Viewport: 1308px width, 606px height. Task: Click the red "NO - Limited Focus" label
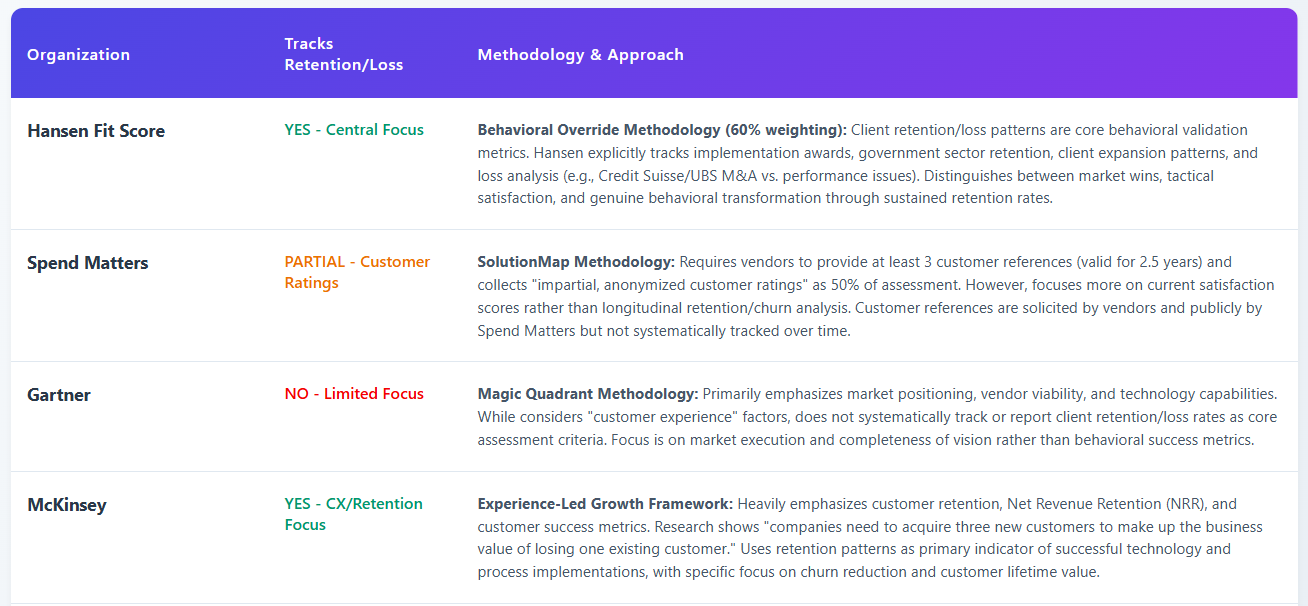[x=354, y=394]
